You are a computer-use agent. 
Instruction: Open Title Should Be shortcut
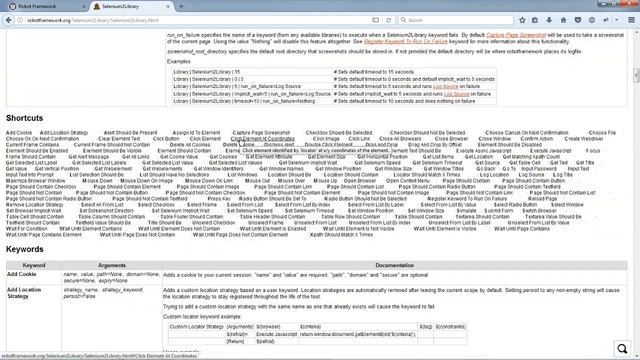tap(164, 223)
